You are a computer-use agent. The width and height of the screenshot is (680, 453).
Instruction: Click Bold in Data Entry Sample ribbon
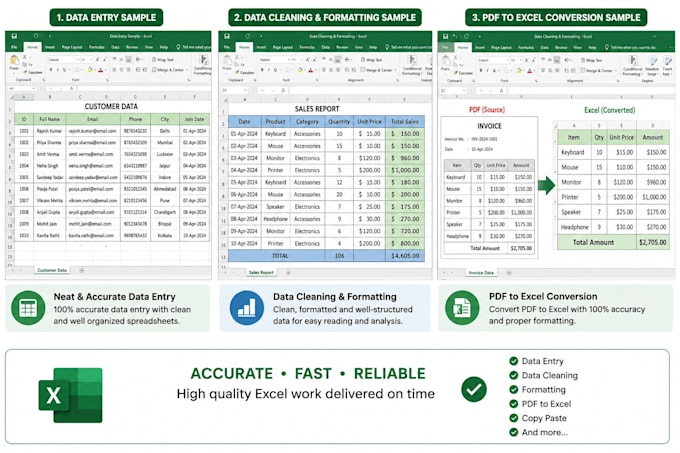pyautogui.click(x=51, y=70)
